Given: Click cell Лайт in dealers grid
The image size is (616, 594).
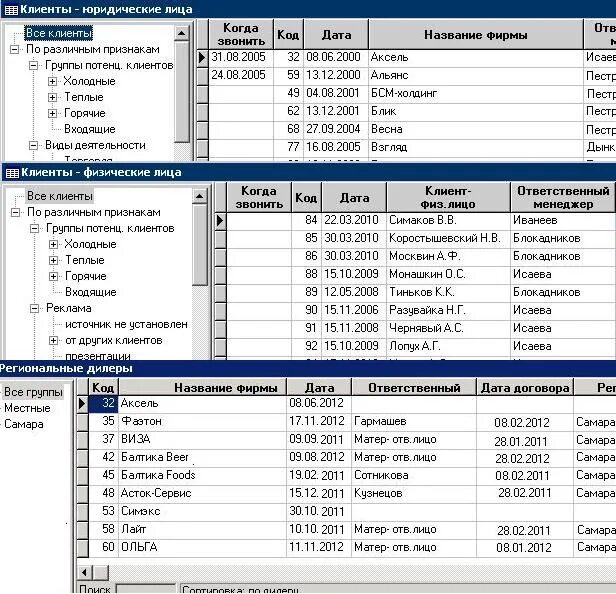Looking at the screenshot, I should [x=202, y=530].
